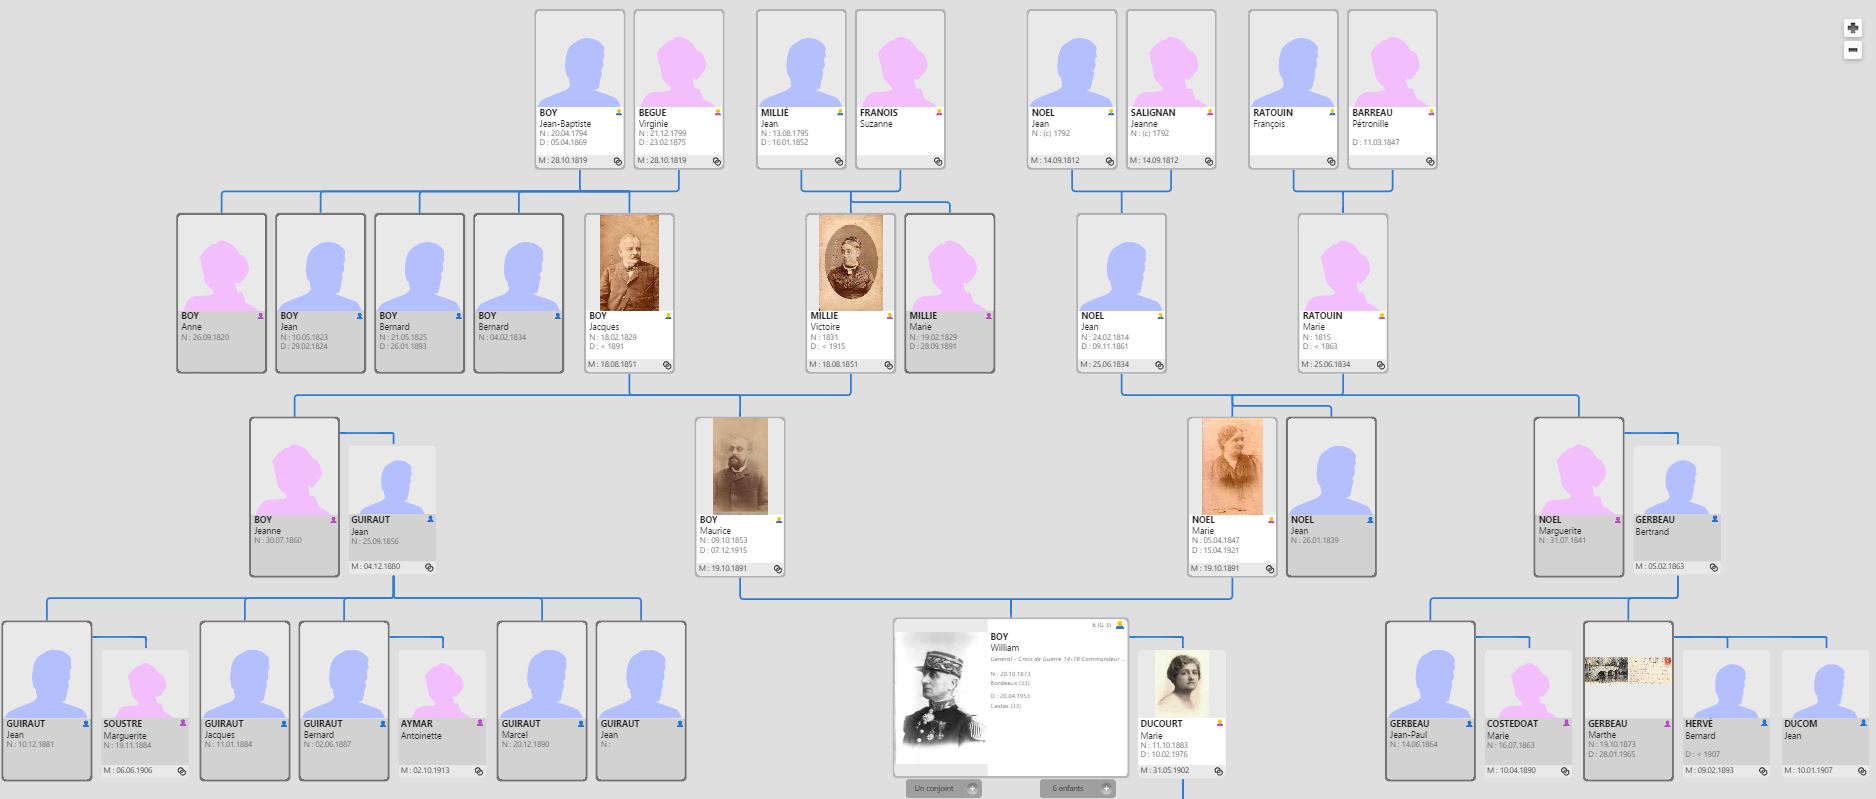This screenshot has height=799, width=1876.
Task: Zoom out with the minus button
Action: coord(1852,50)
